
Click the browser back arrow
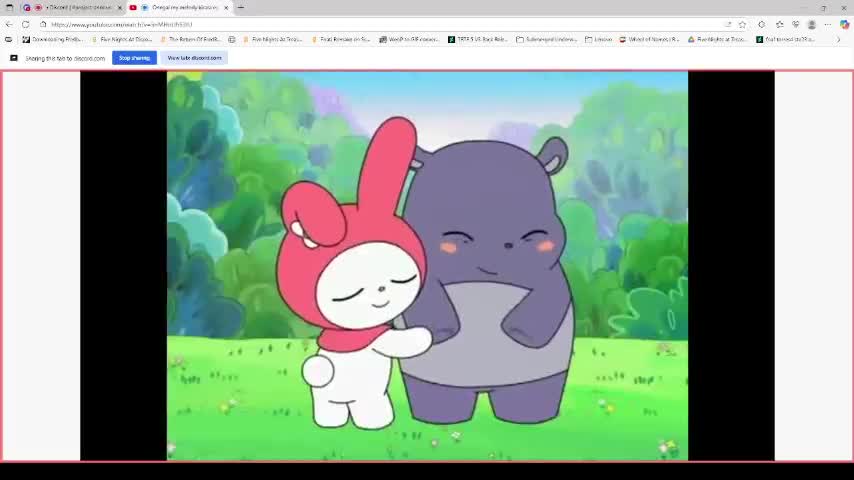pos(9,24)
